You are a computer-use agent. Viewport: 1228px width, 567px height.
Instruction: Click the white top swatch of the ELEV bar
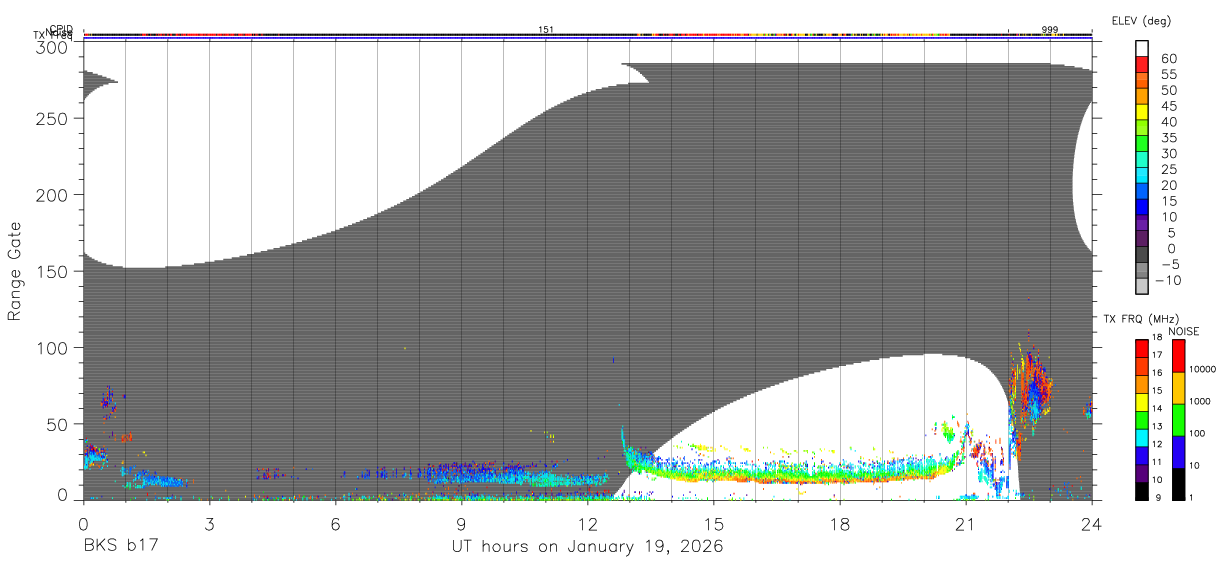(x=1142, y=48)
